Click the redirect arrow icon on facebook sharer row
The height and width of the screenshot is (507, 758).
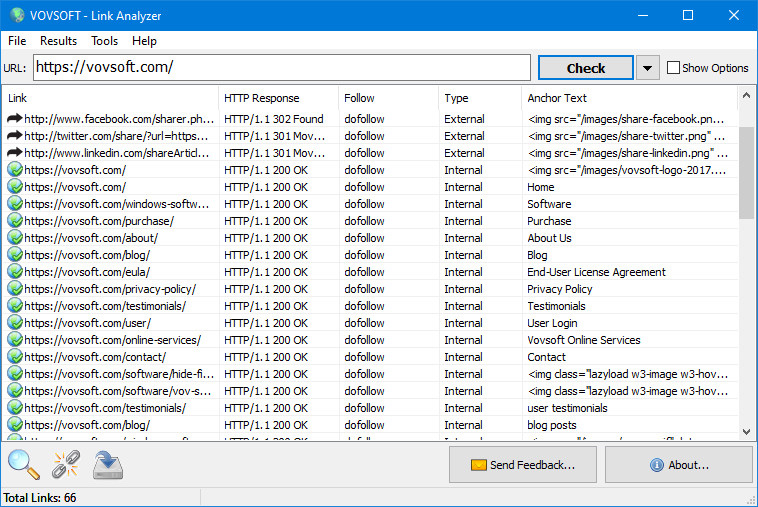(x=15, y=118)
